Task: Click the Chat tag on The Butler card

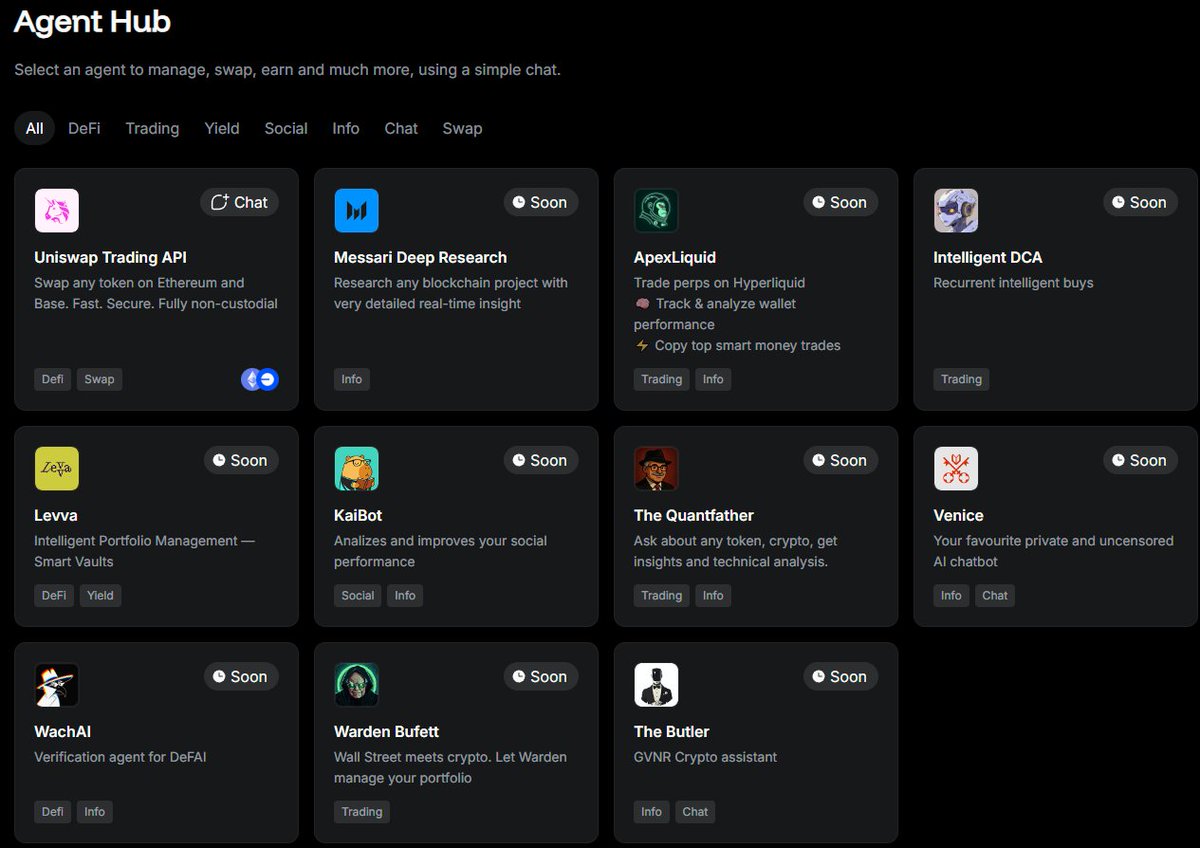Action: click(x=695, y=811)
